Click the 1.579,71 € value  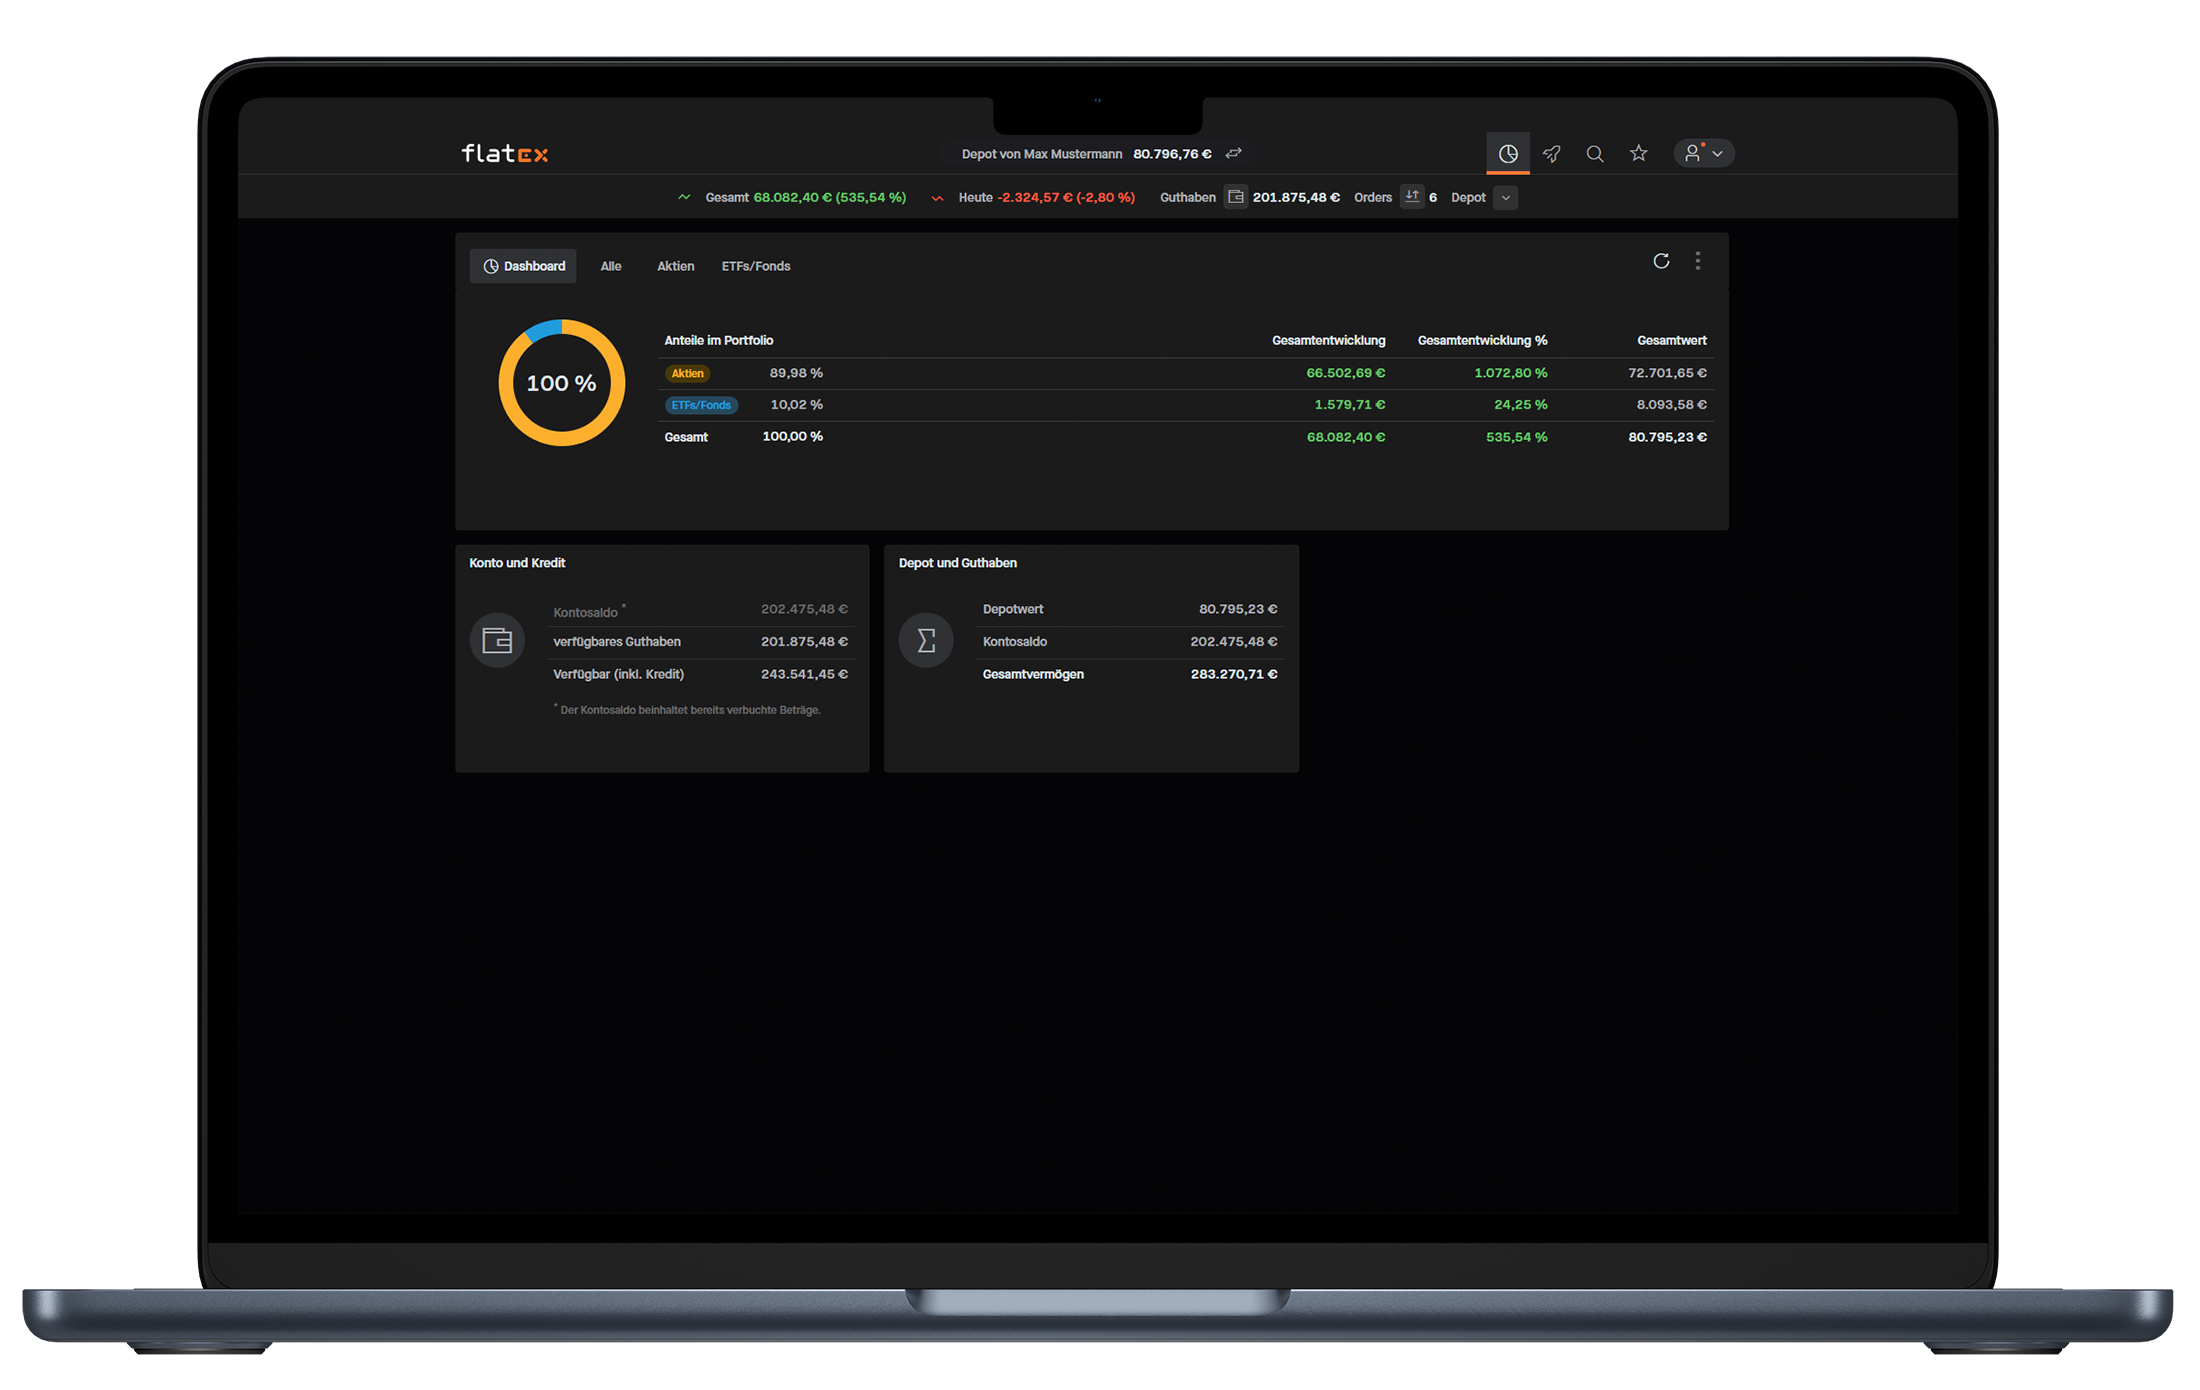pyautogui.click(x=1350, y=405)
